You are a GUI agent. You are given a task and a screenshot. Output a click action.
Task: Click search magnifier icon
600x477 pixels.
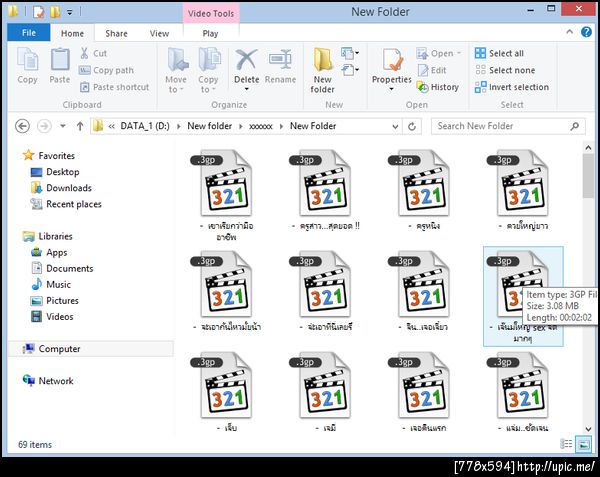pyautogui.click(x=574, y=126)
